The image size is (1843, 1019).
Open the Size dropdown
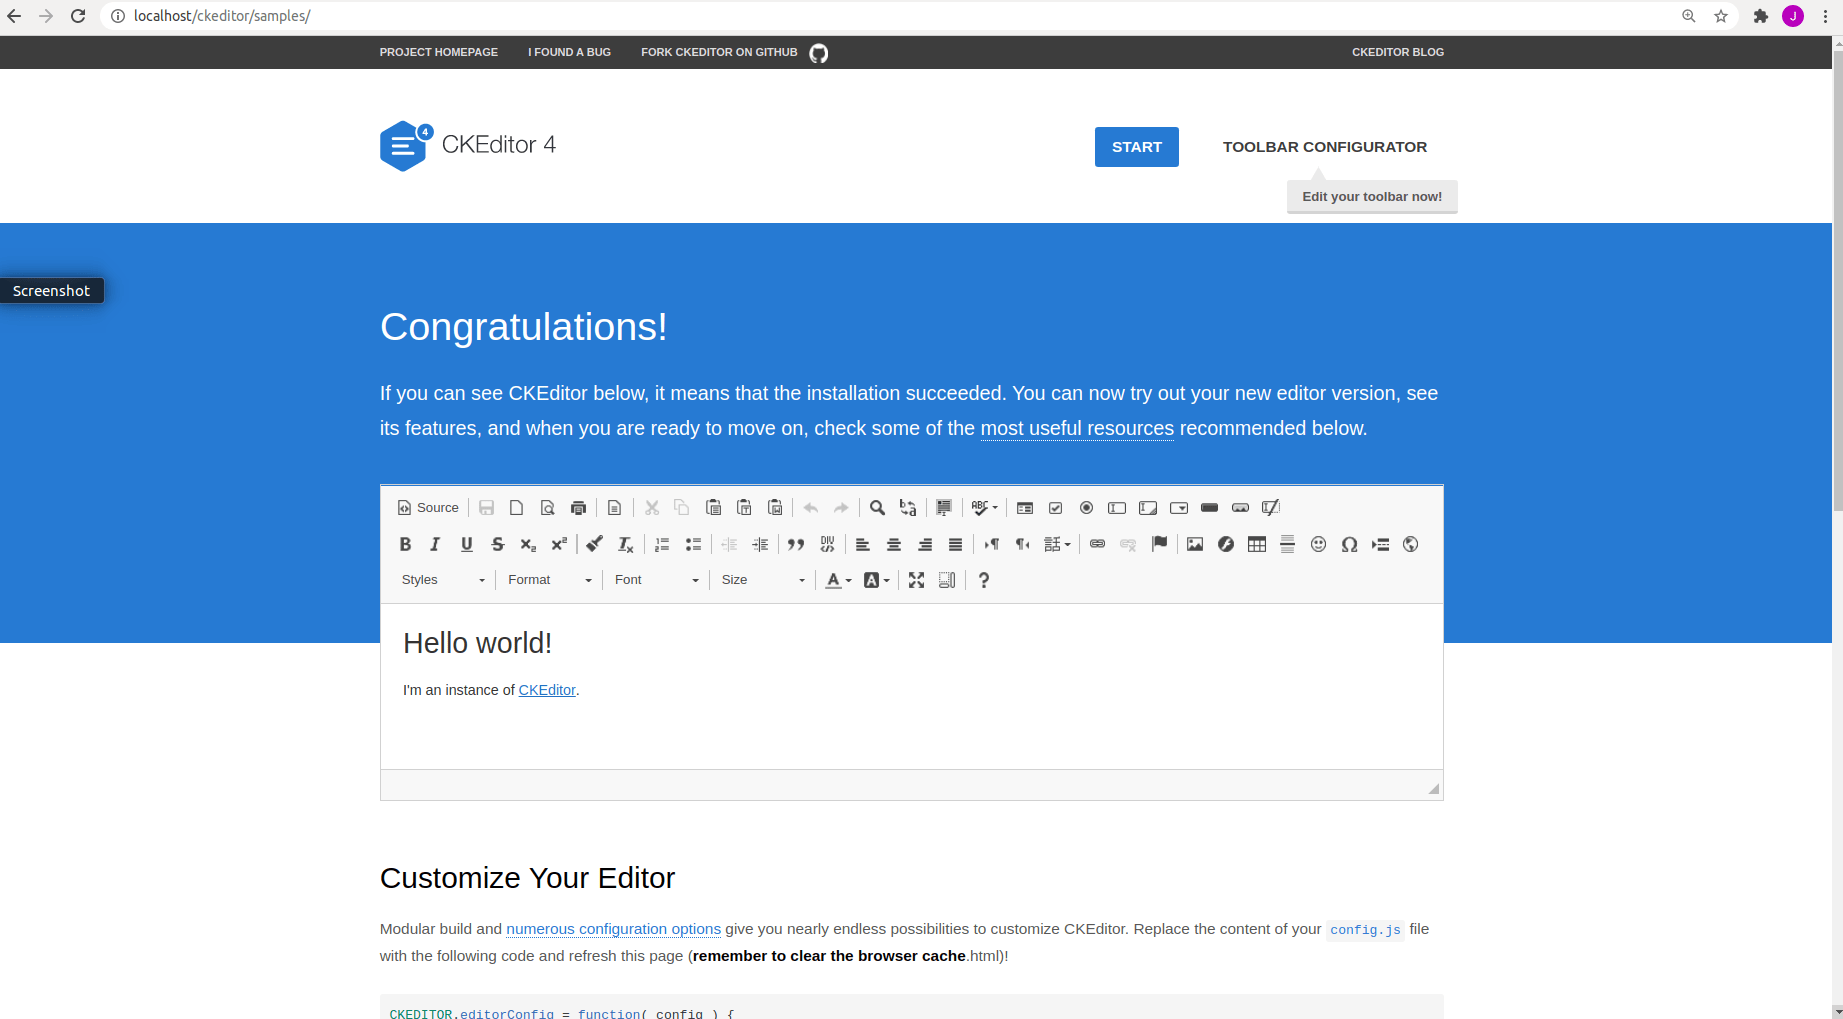point(762,580)
